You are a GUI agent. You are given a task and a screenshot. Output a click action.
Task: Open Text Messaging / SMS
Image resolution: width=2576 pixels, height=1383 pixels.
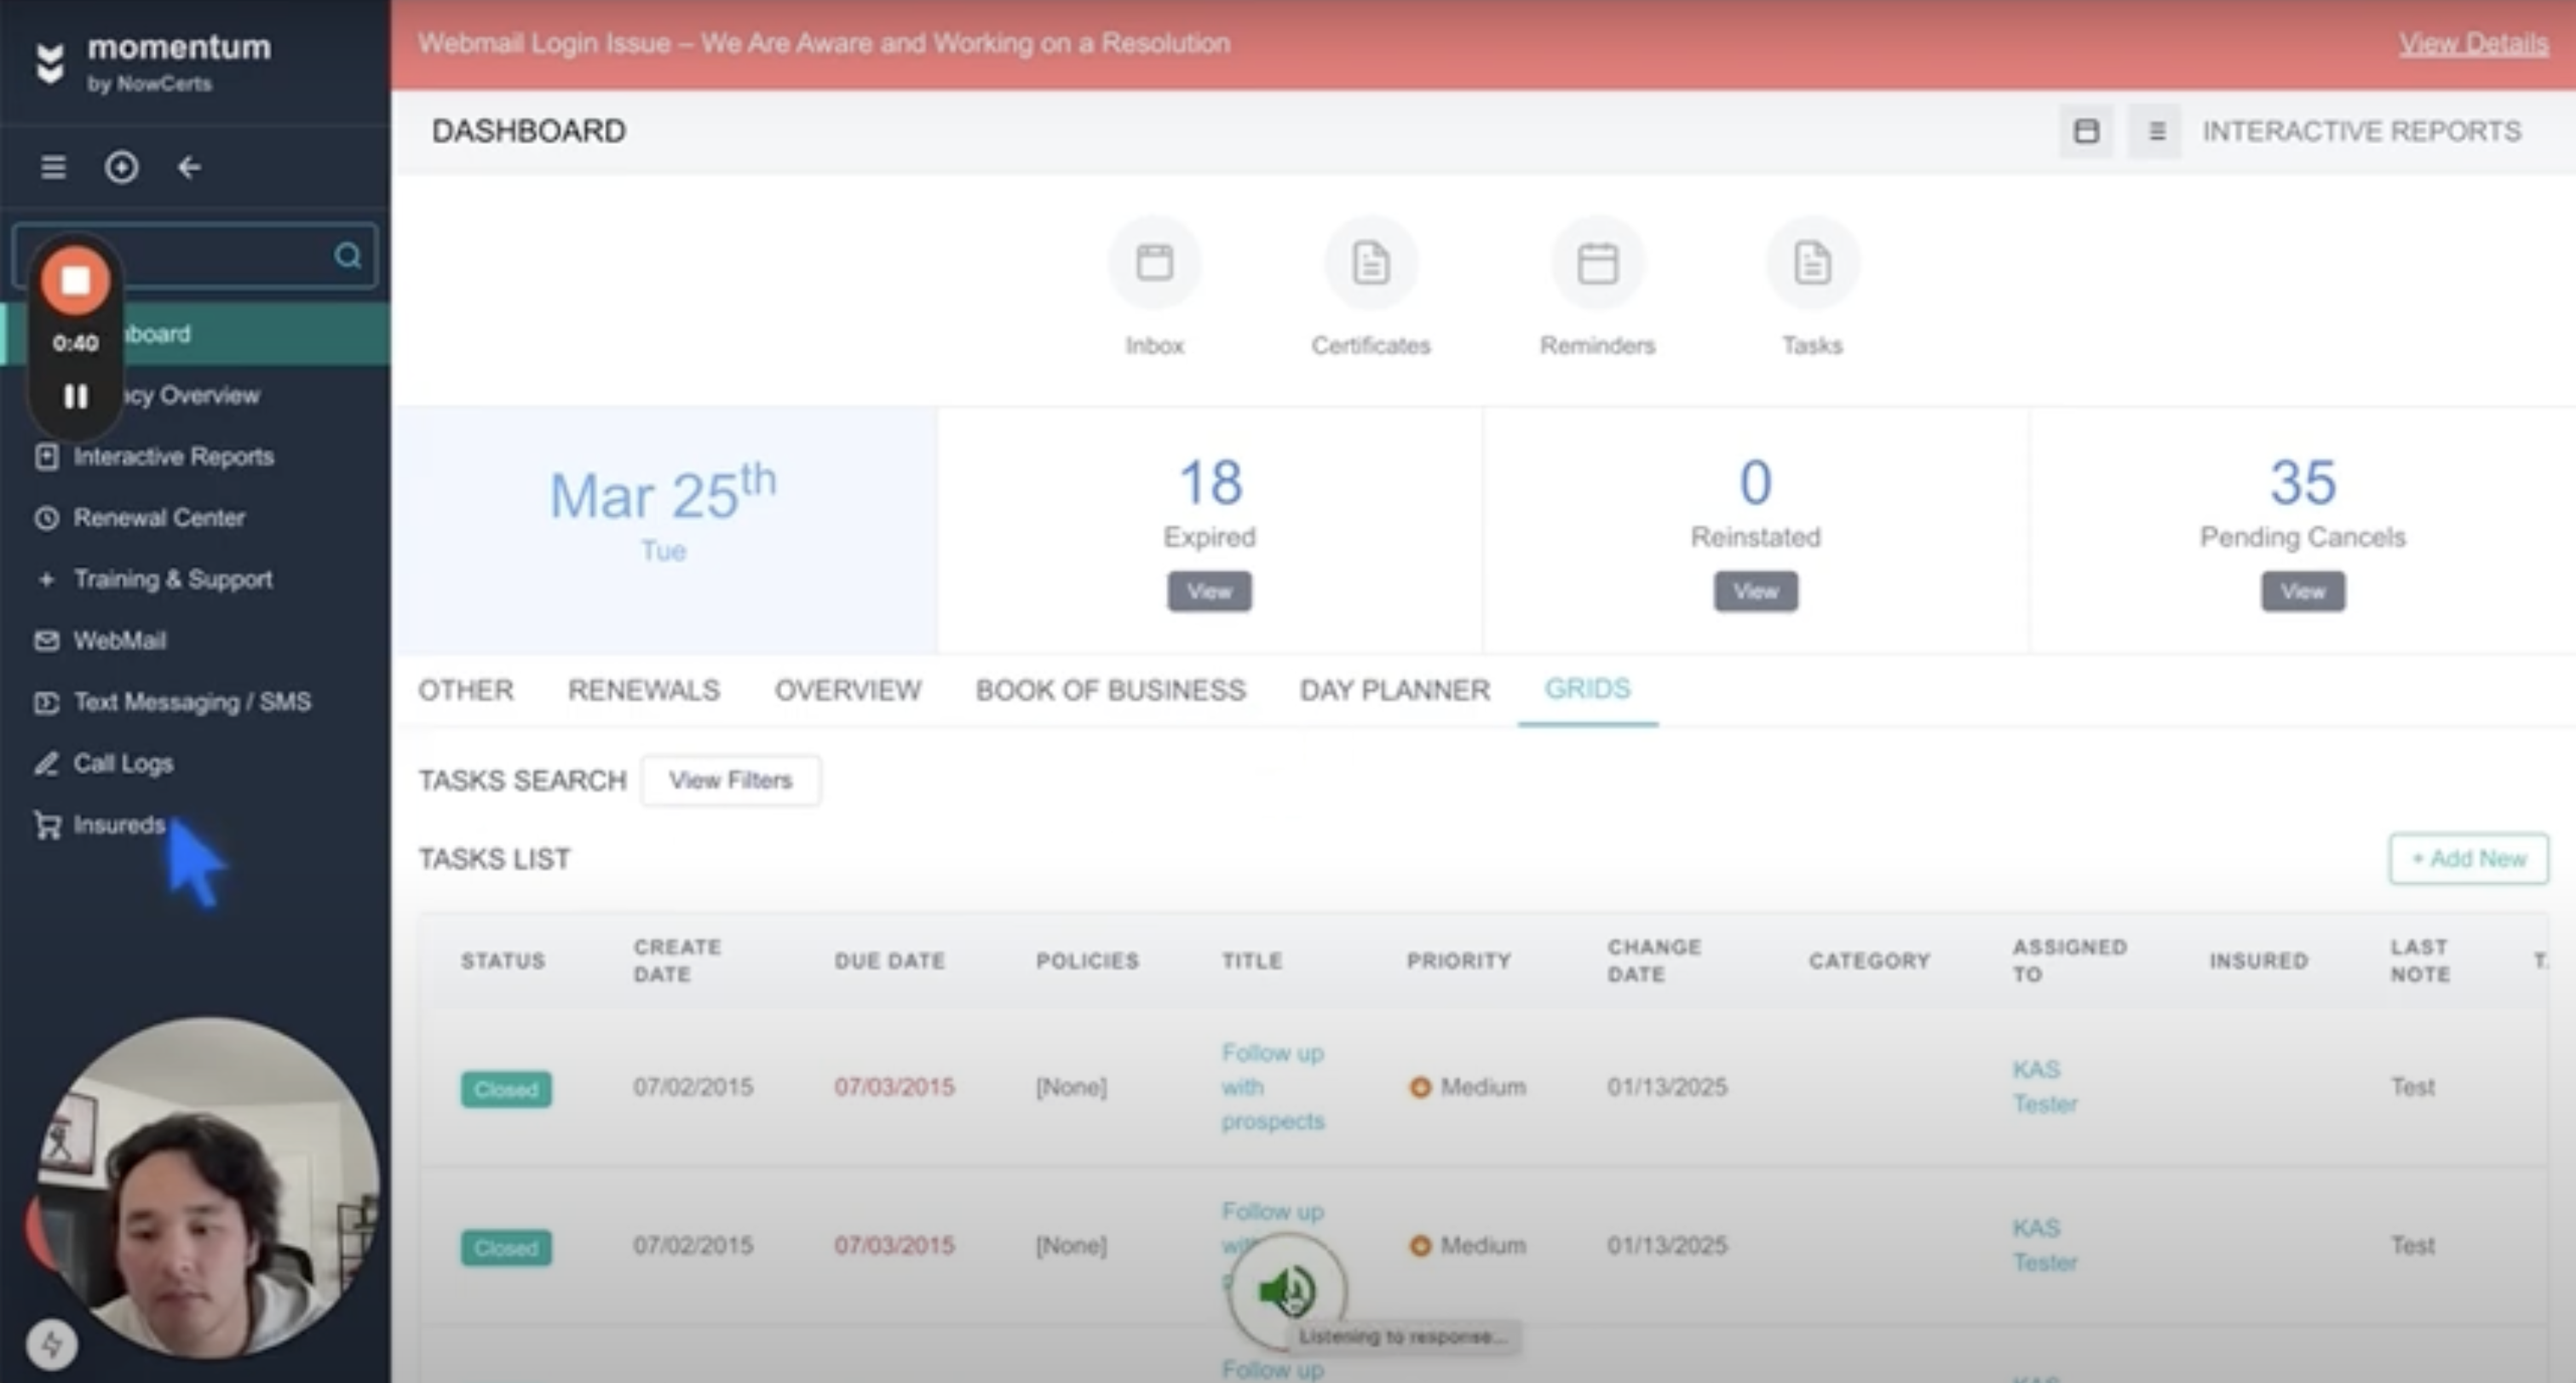coord(192,702)
